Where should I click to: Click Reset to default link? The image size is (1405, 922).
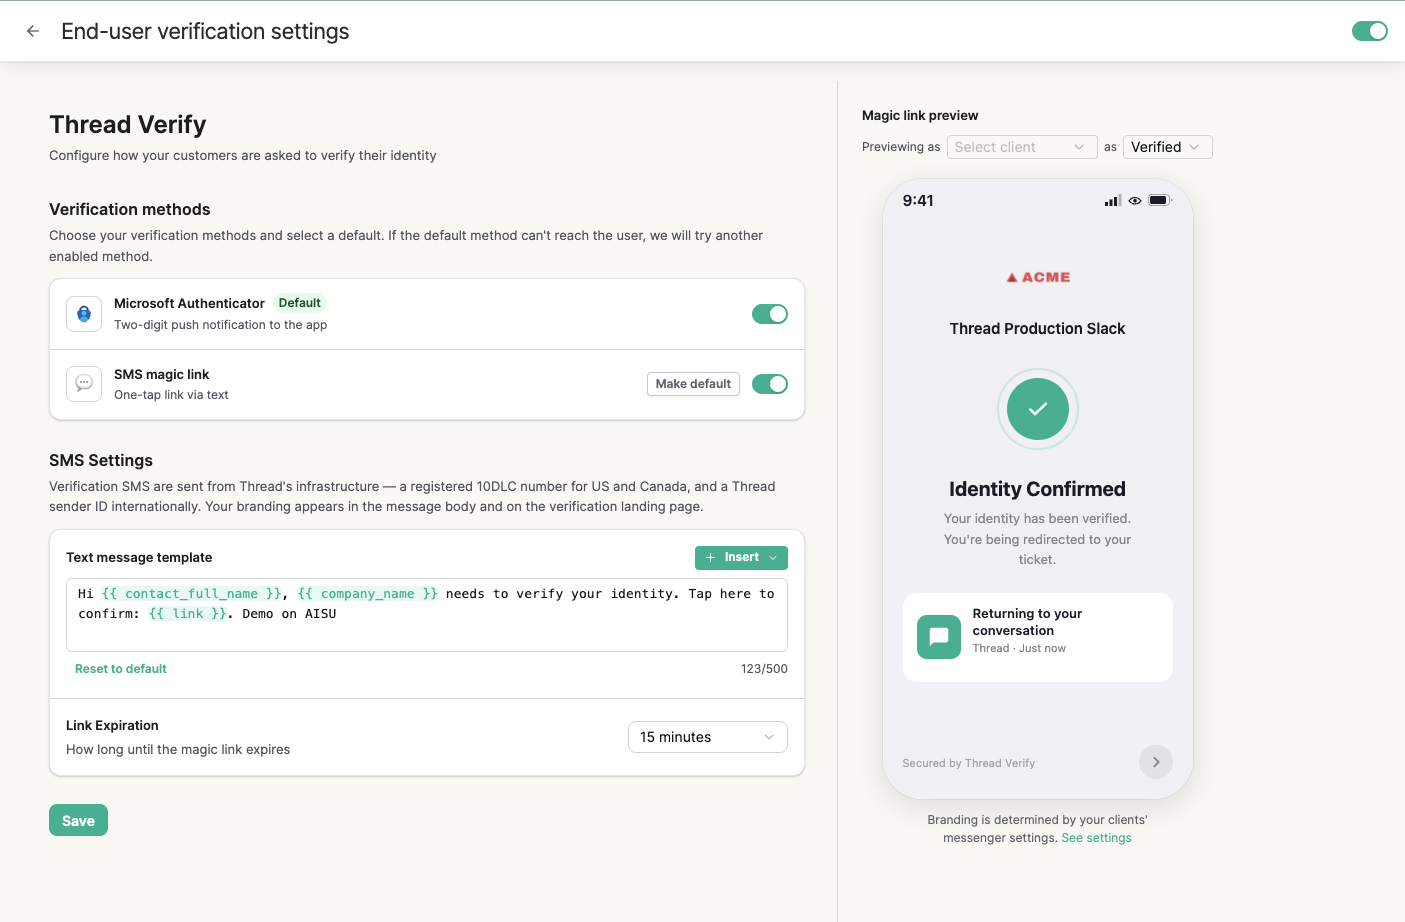tap(121, 669)
